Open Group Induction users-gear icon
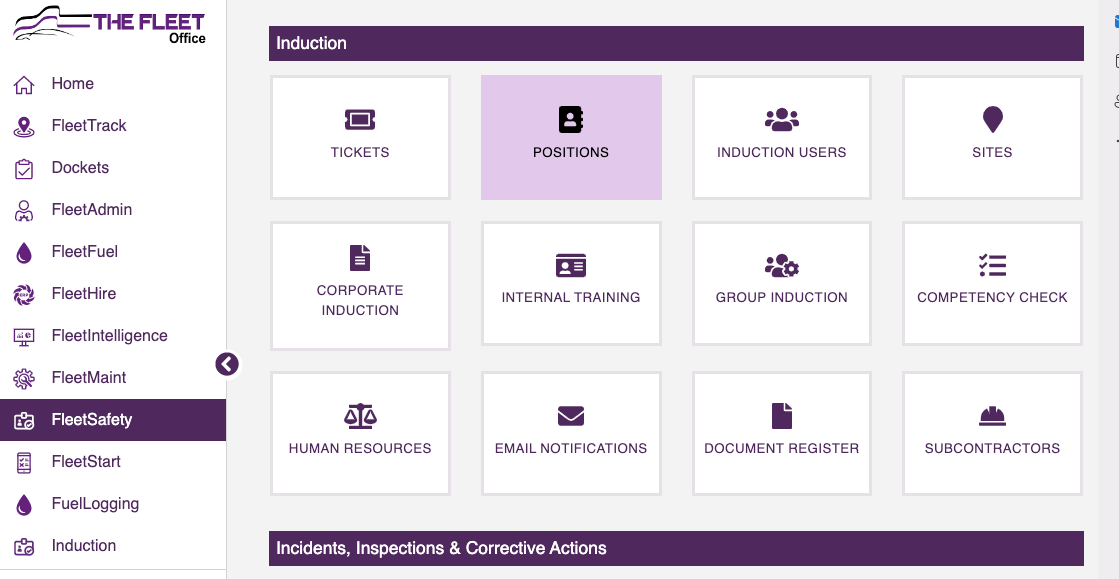This screenshot has height=579, width=1119. 781,265
